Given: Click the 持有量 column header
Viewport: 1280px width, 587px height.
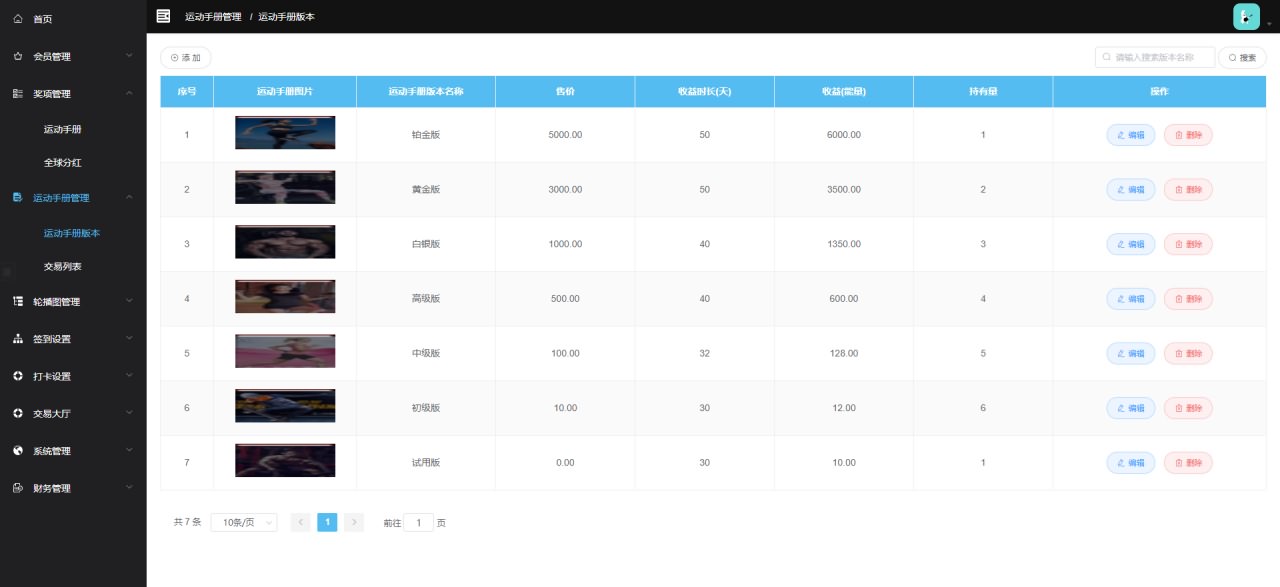Looking at the screenshot, I should pos(983,91).
